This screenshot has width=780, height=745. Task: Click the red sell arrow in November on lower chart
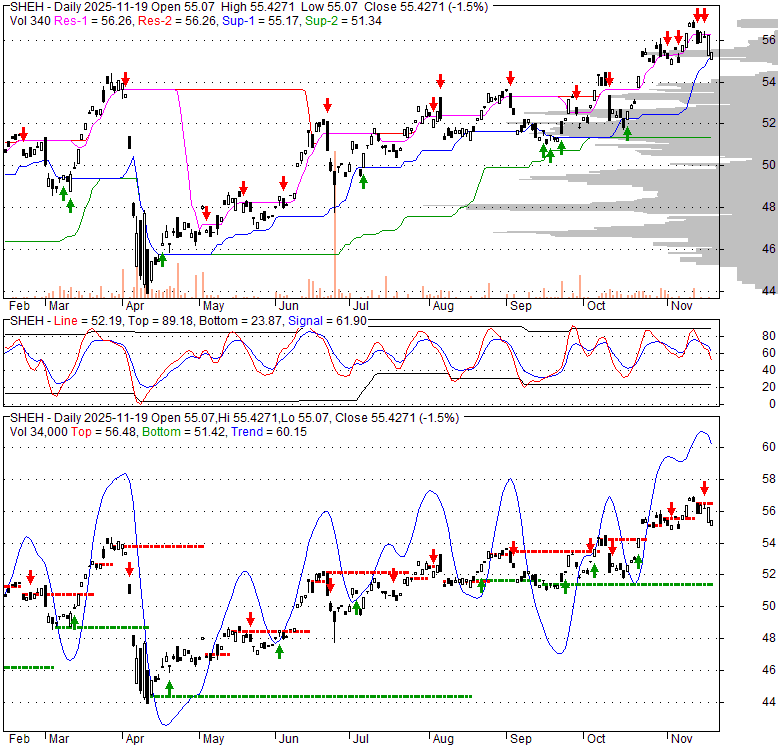(704, 488)
